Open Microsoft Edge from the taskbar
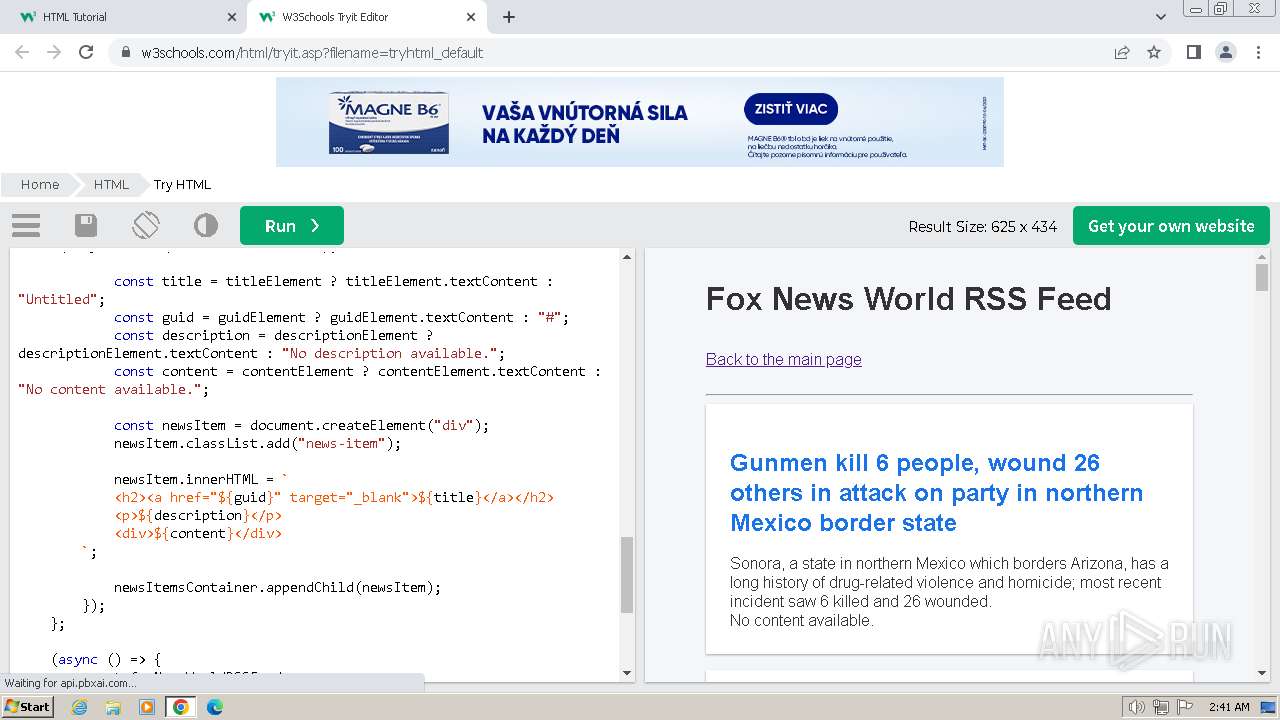This screenshot has height=720, width=1280. (215, 707)
